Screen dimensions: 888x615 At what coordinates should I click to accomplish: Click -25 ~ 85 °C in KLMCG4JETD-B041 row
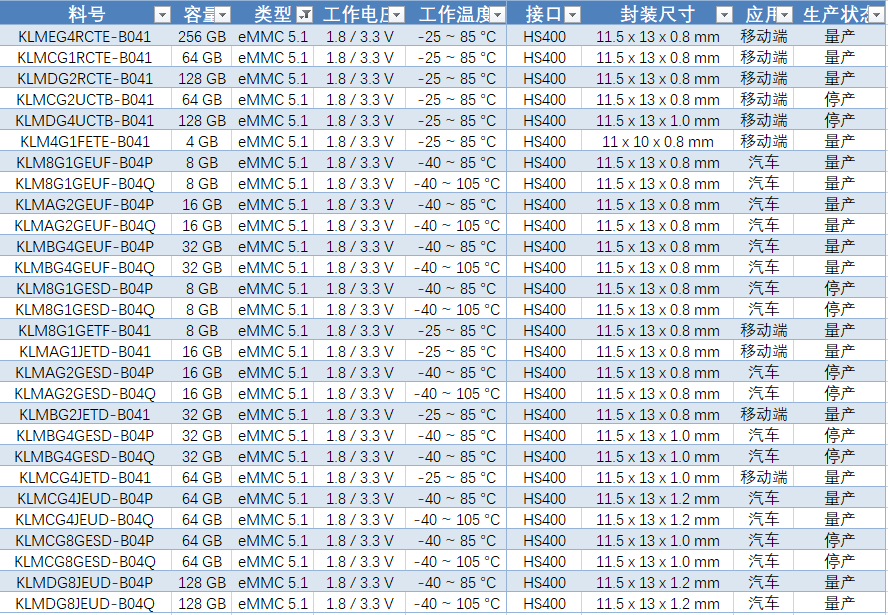pos(456,477)
